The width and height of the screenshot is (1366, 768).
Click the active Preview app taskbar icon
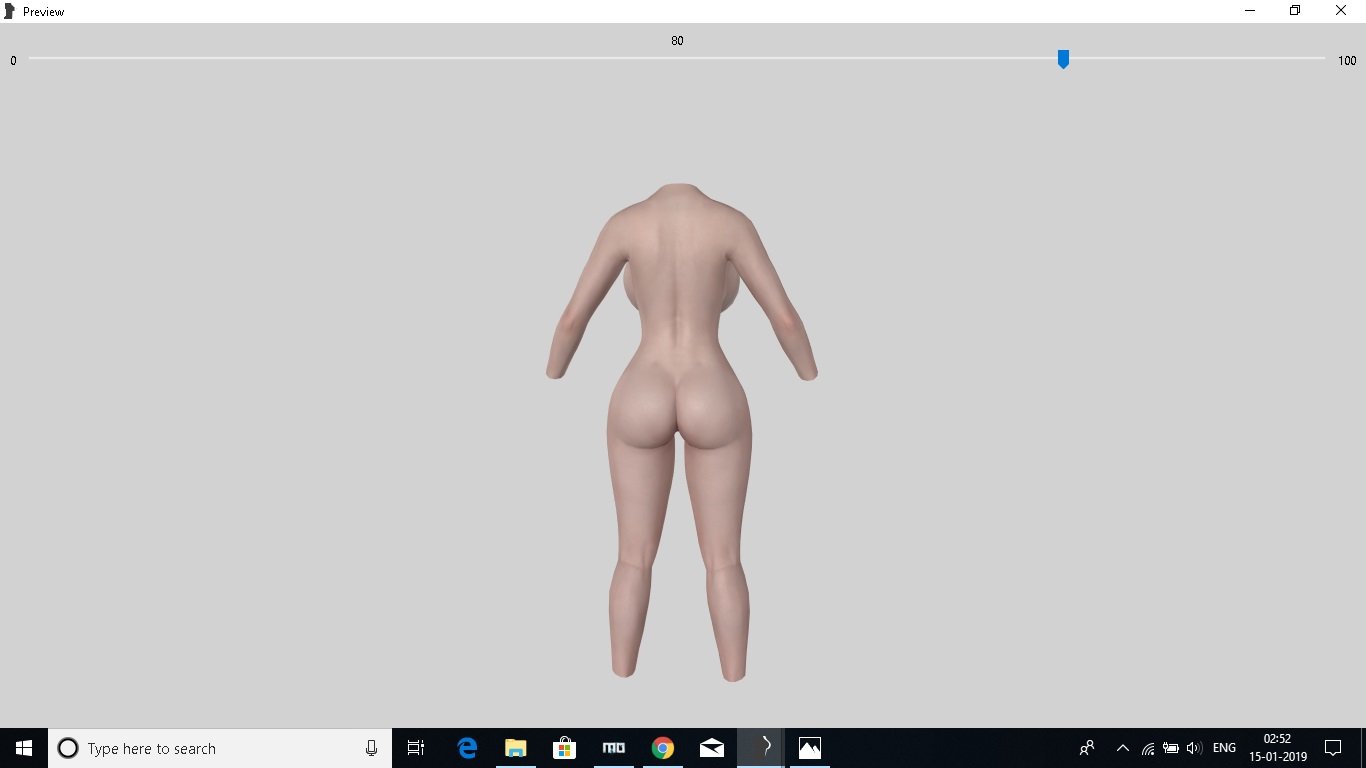(x=761, y=748)
